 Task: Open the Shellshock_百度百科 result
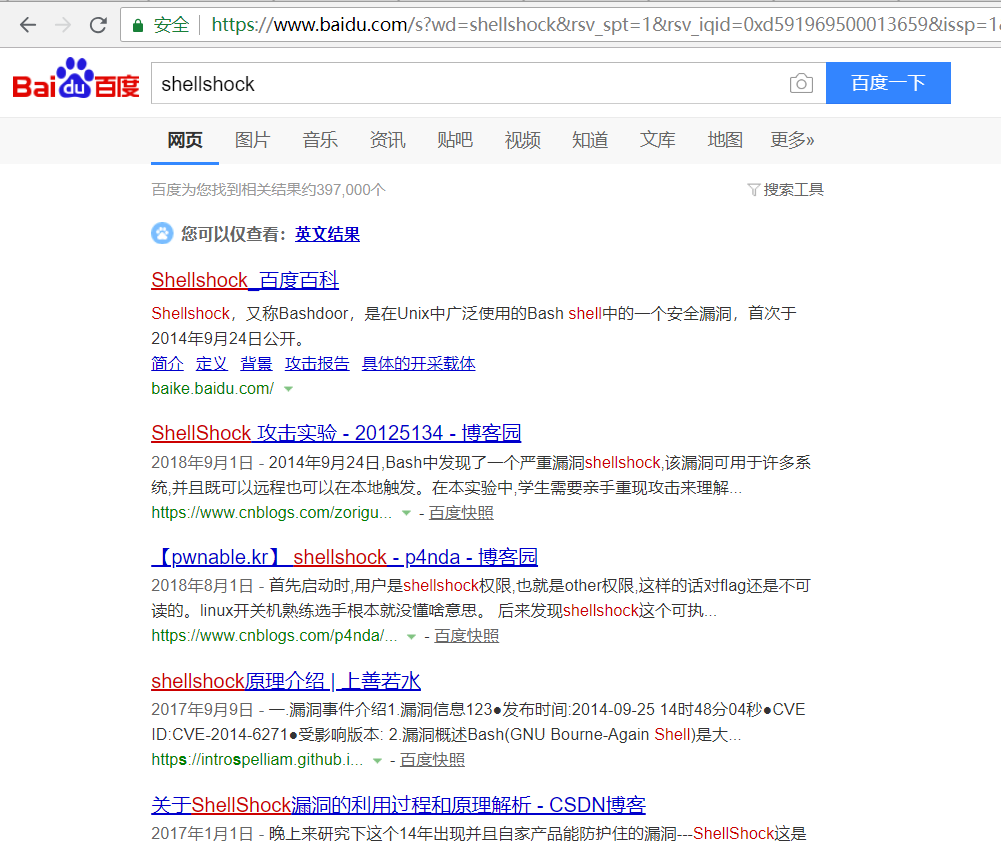245,280
